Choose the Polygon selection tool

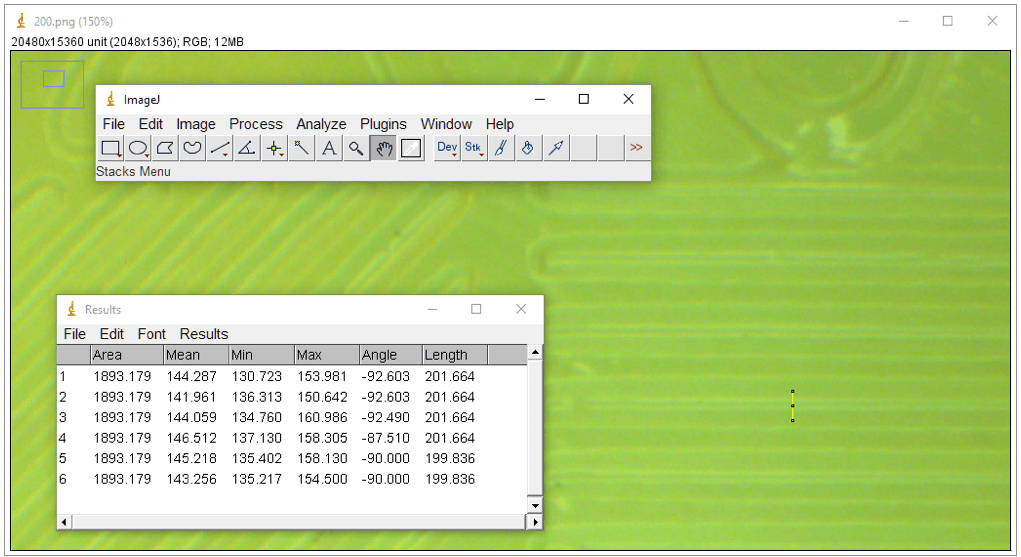165,149
